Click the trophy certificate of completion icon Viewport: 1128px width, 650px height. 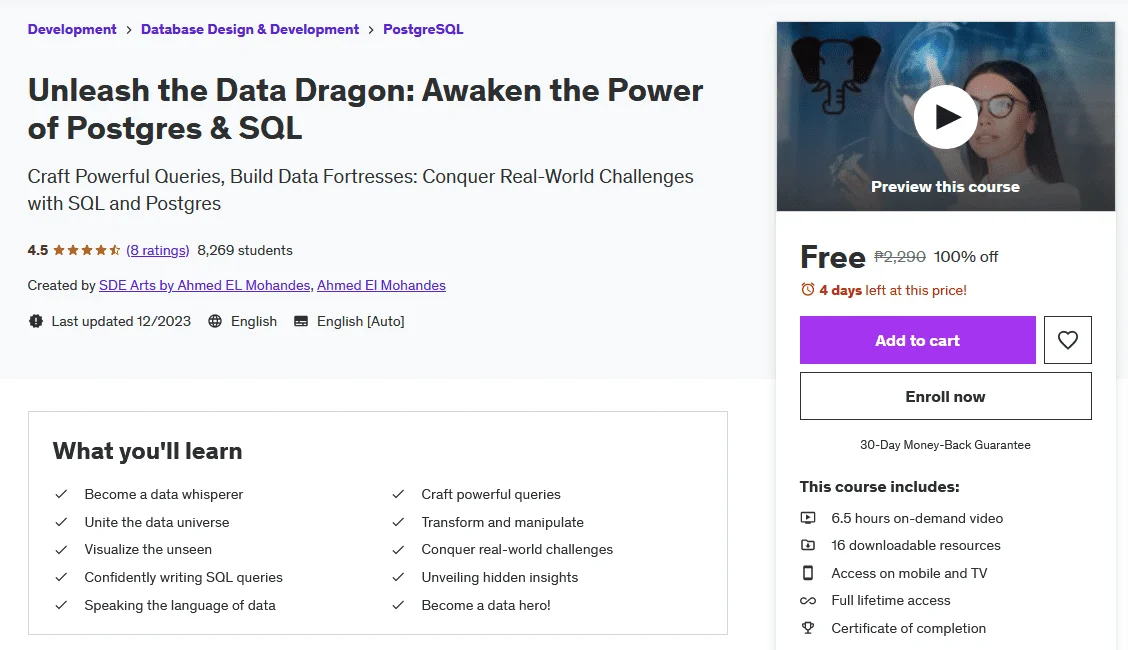coord(808,628)
